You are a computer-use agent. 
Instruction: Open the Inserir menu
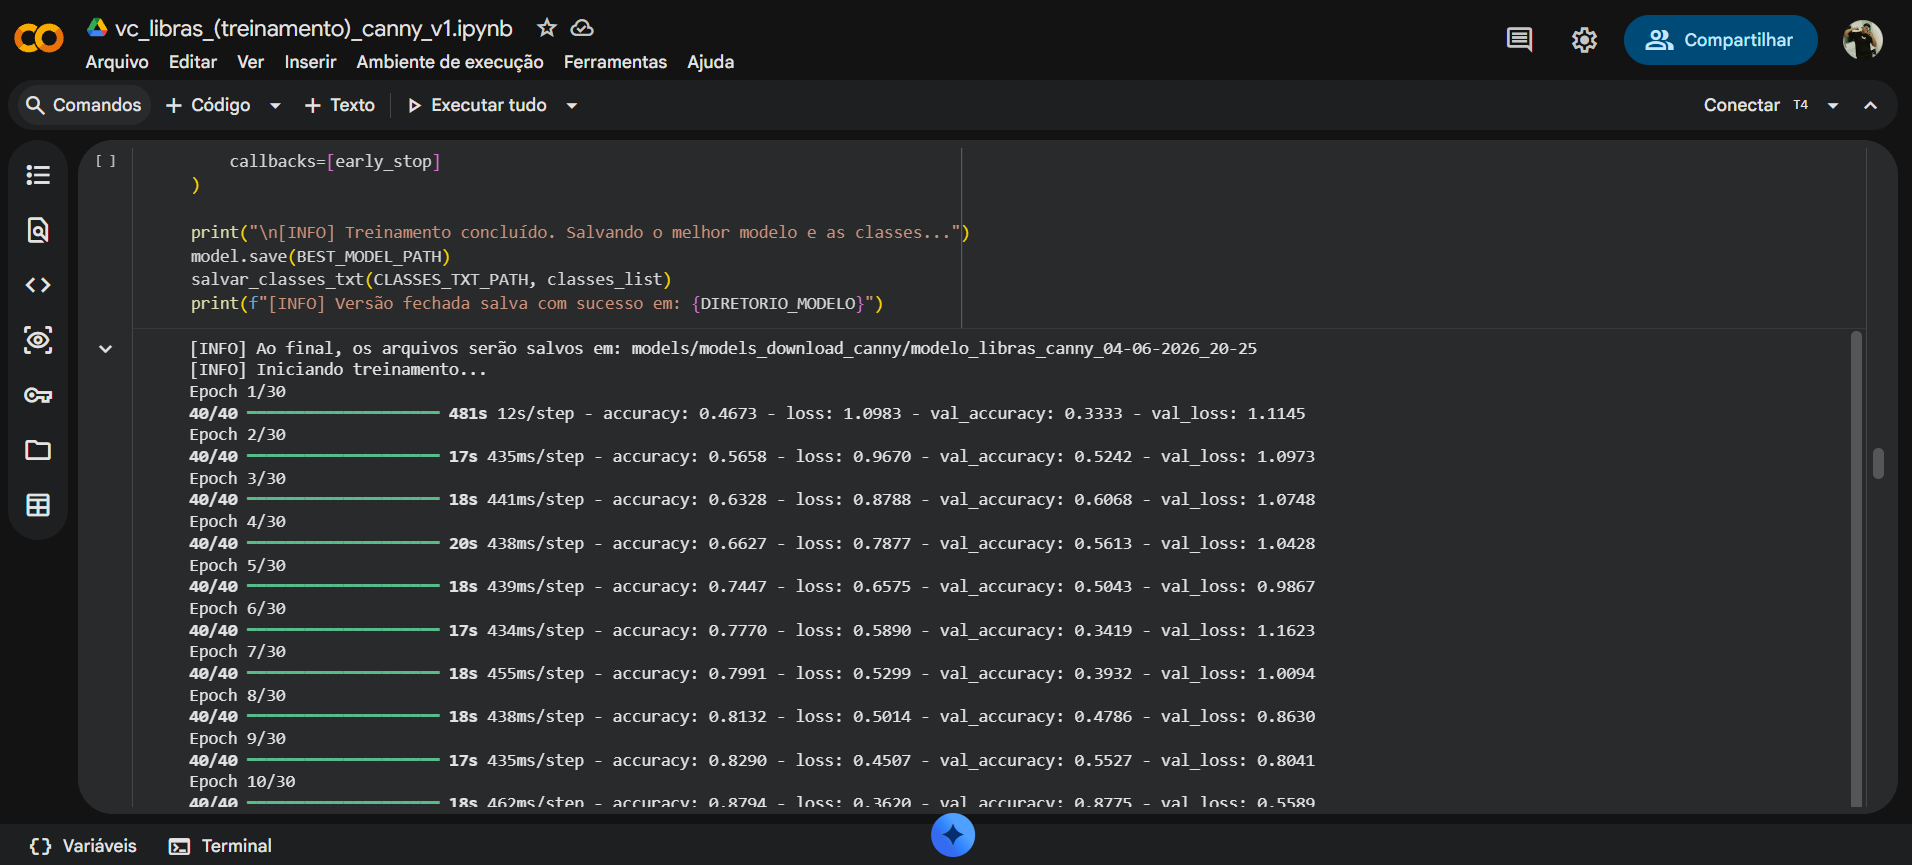click(x=310, y=62)
